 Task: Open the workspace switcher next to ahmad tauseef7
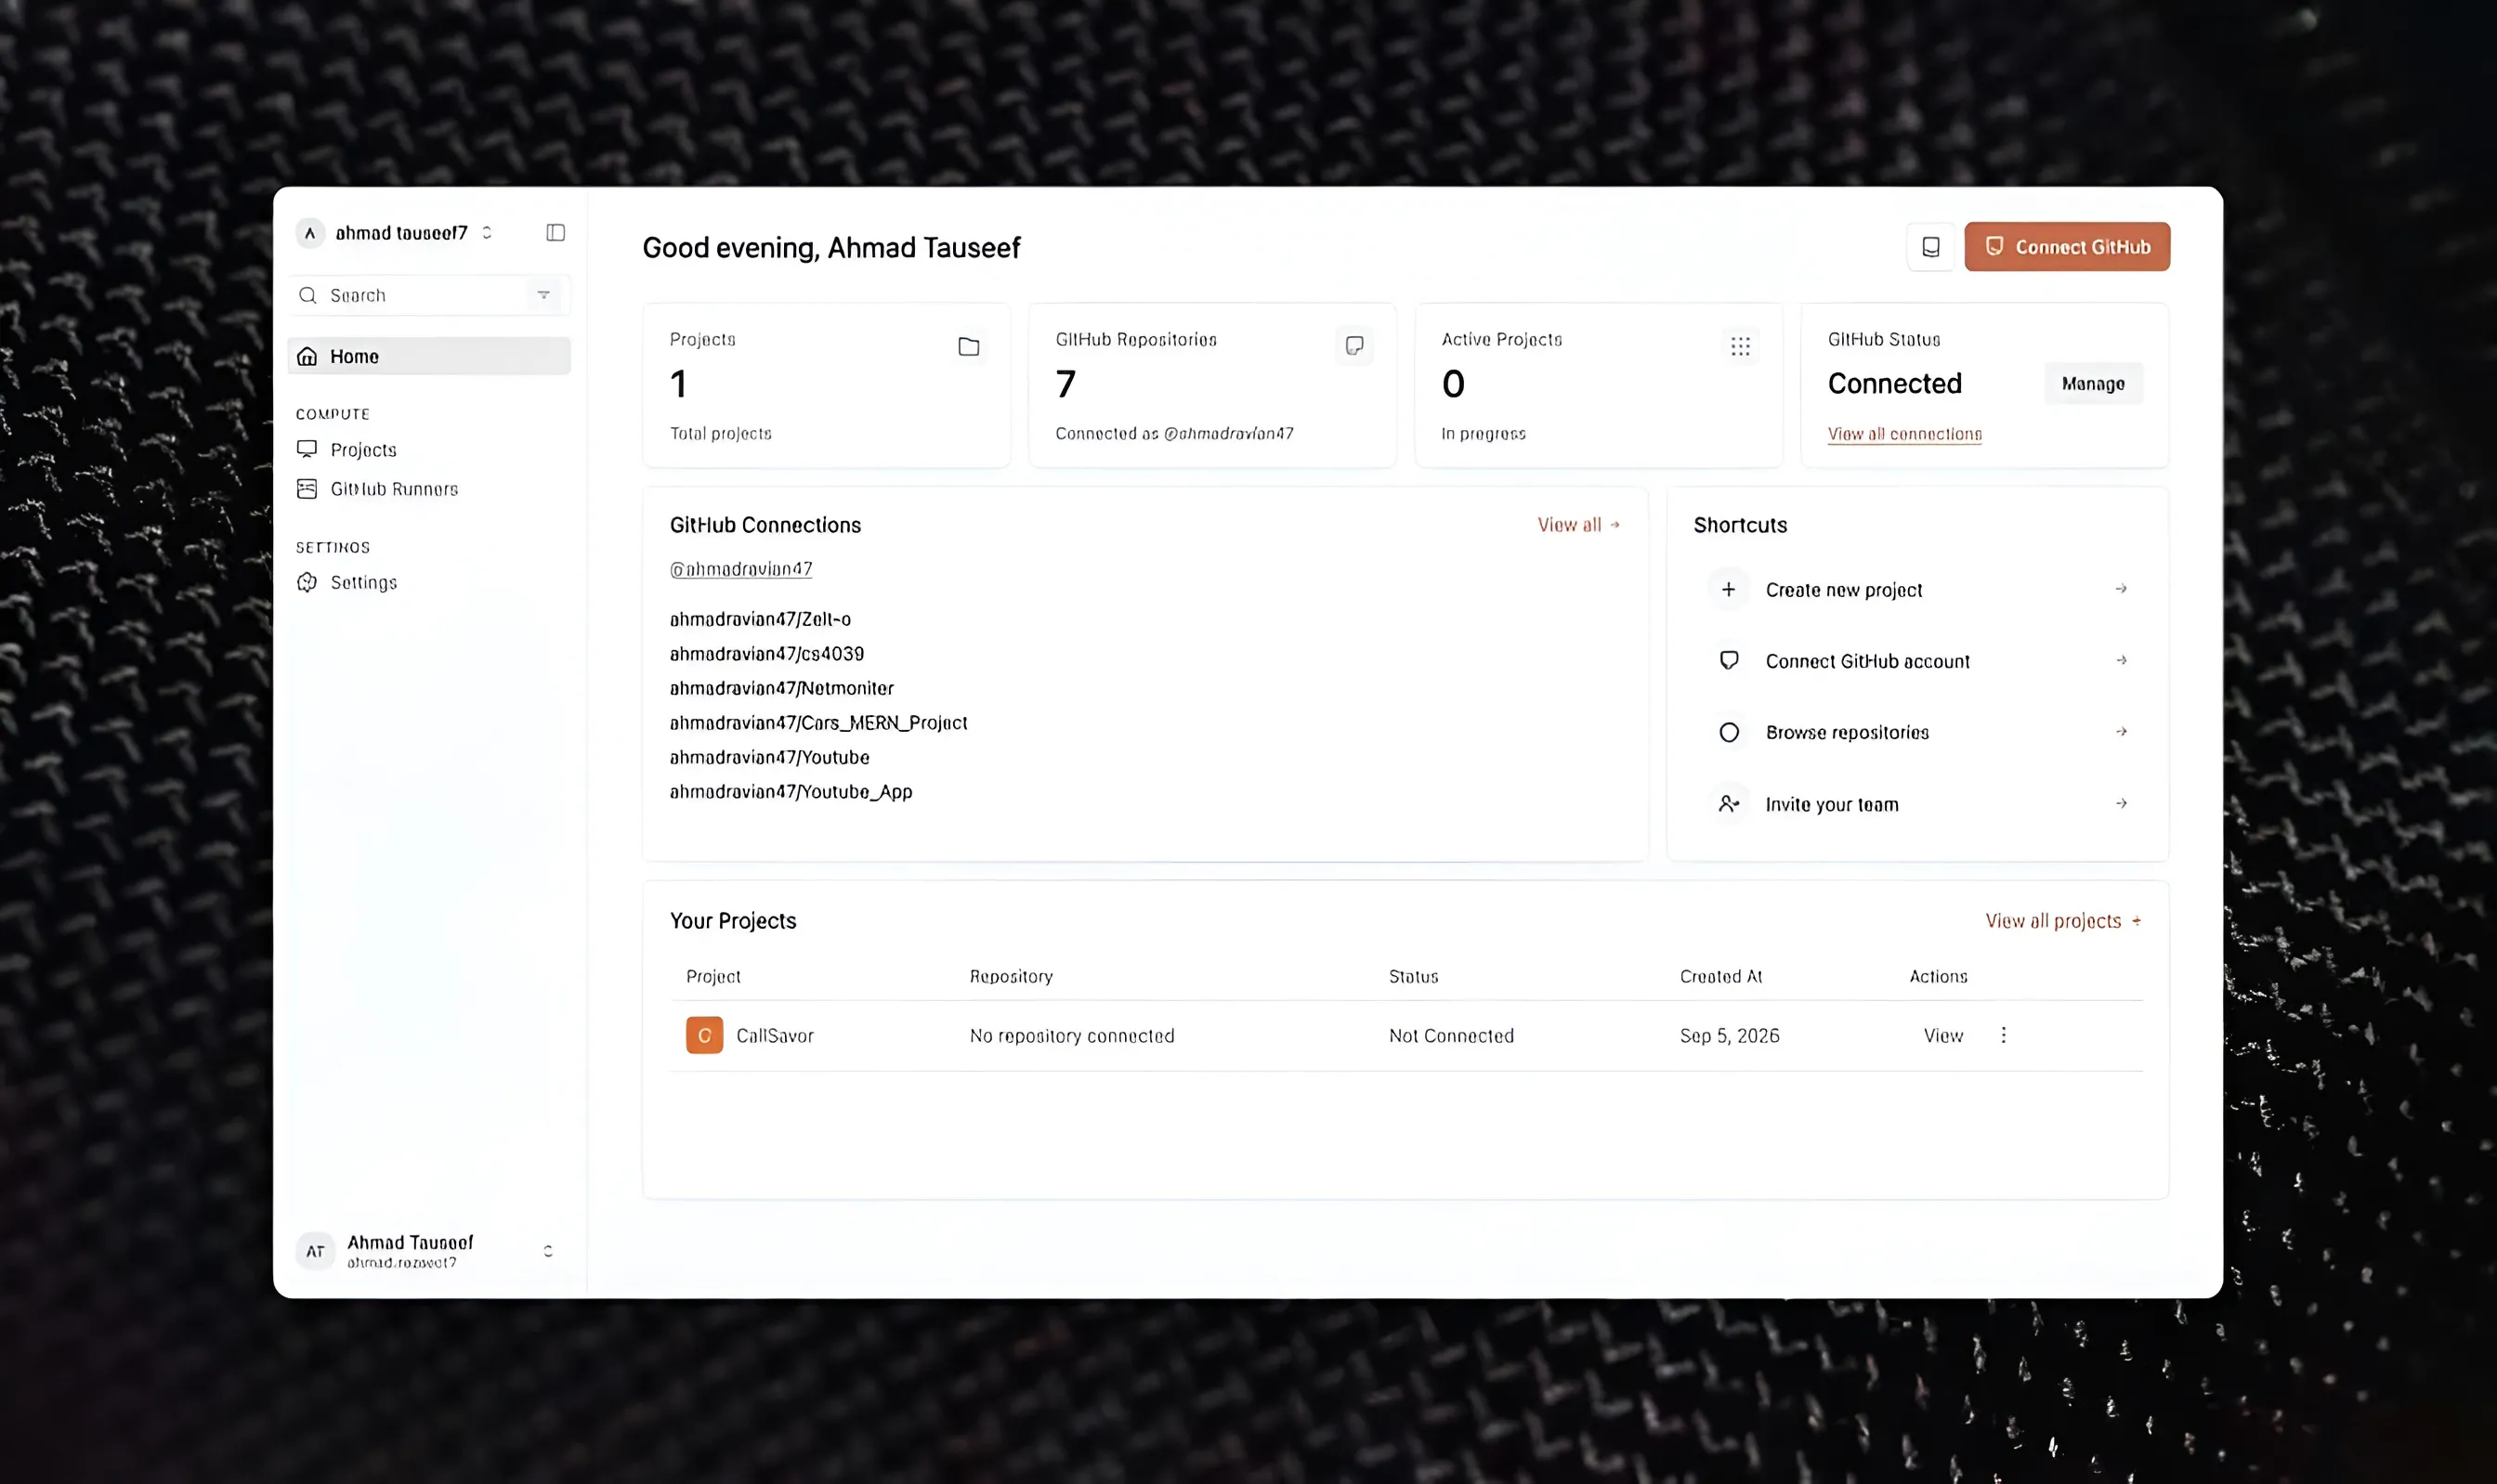click(487, 233)
